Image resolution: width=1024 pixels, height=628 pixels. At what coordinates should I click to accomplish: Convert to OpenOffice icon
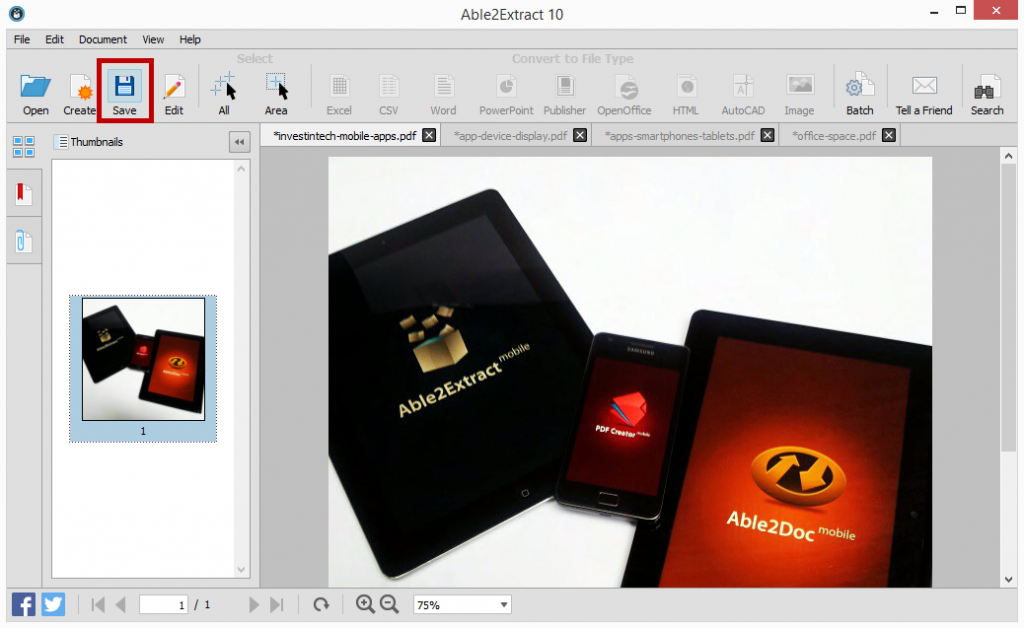625,87
